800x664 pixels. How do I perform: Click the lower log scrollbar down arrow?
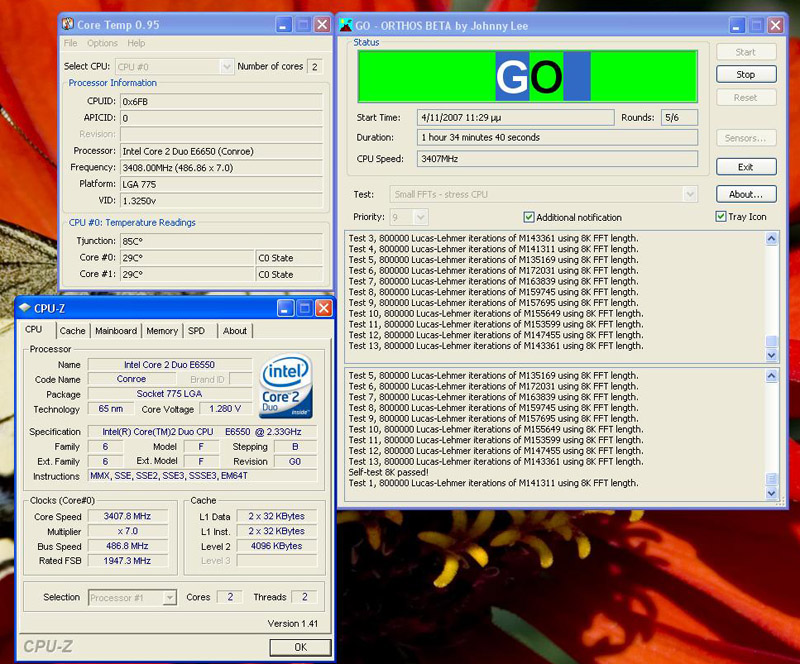tap(771, 493)
